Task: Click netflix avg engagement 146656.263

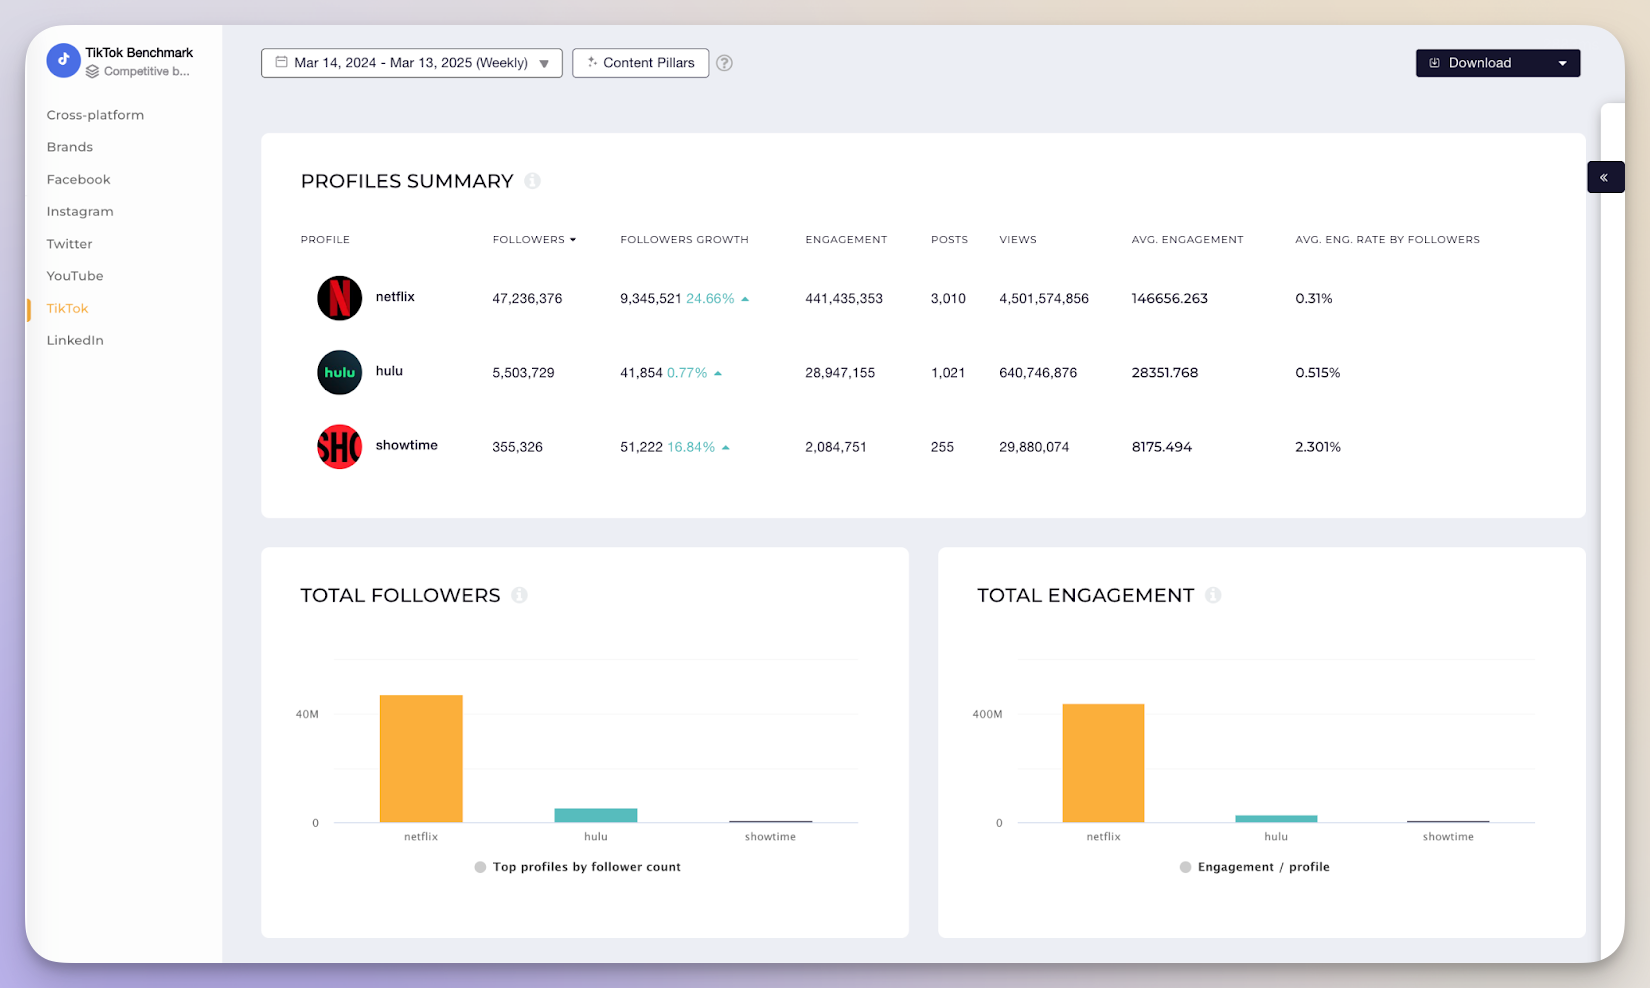Action: pos(1170,299)
